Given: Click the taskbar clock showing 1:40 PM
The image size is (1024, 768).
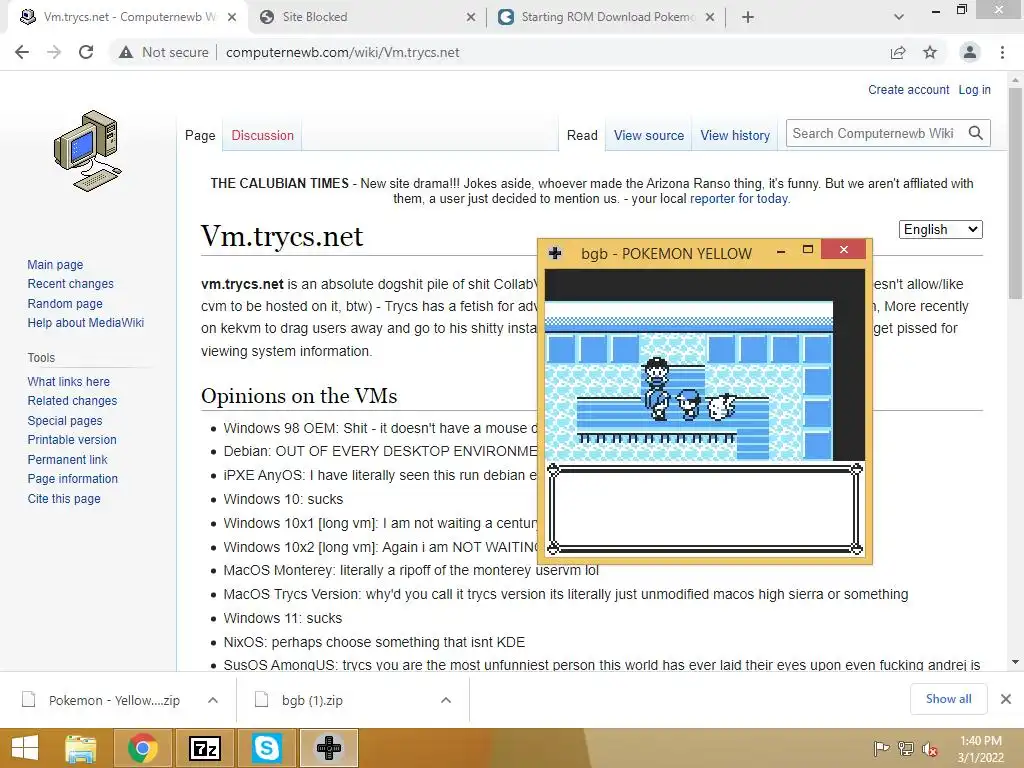Looking at the screenshot, I should pos(980,748).
